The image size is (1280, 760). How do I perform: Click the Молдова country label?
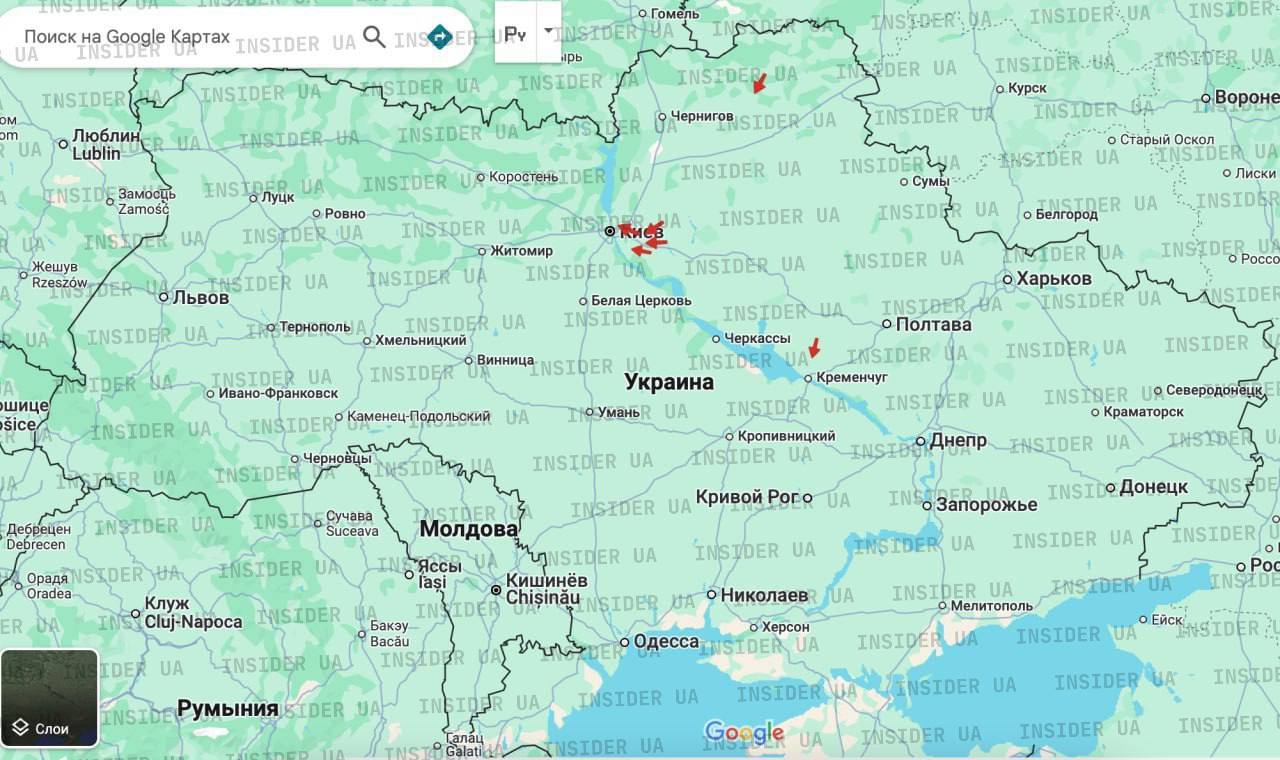point(468,529)
